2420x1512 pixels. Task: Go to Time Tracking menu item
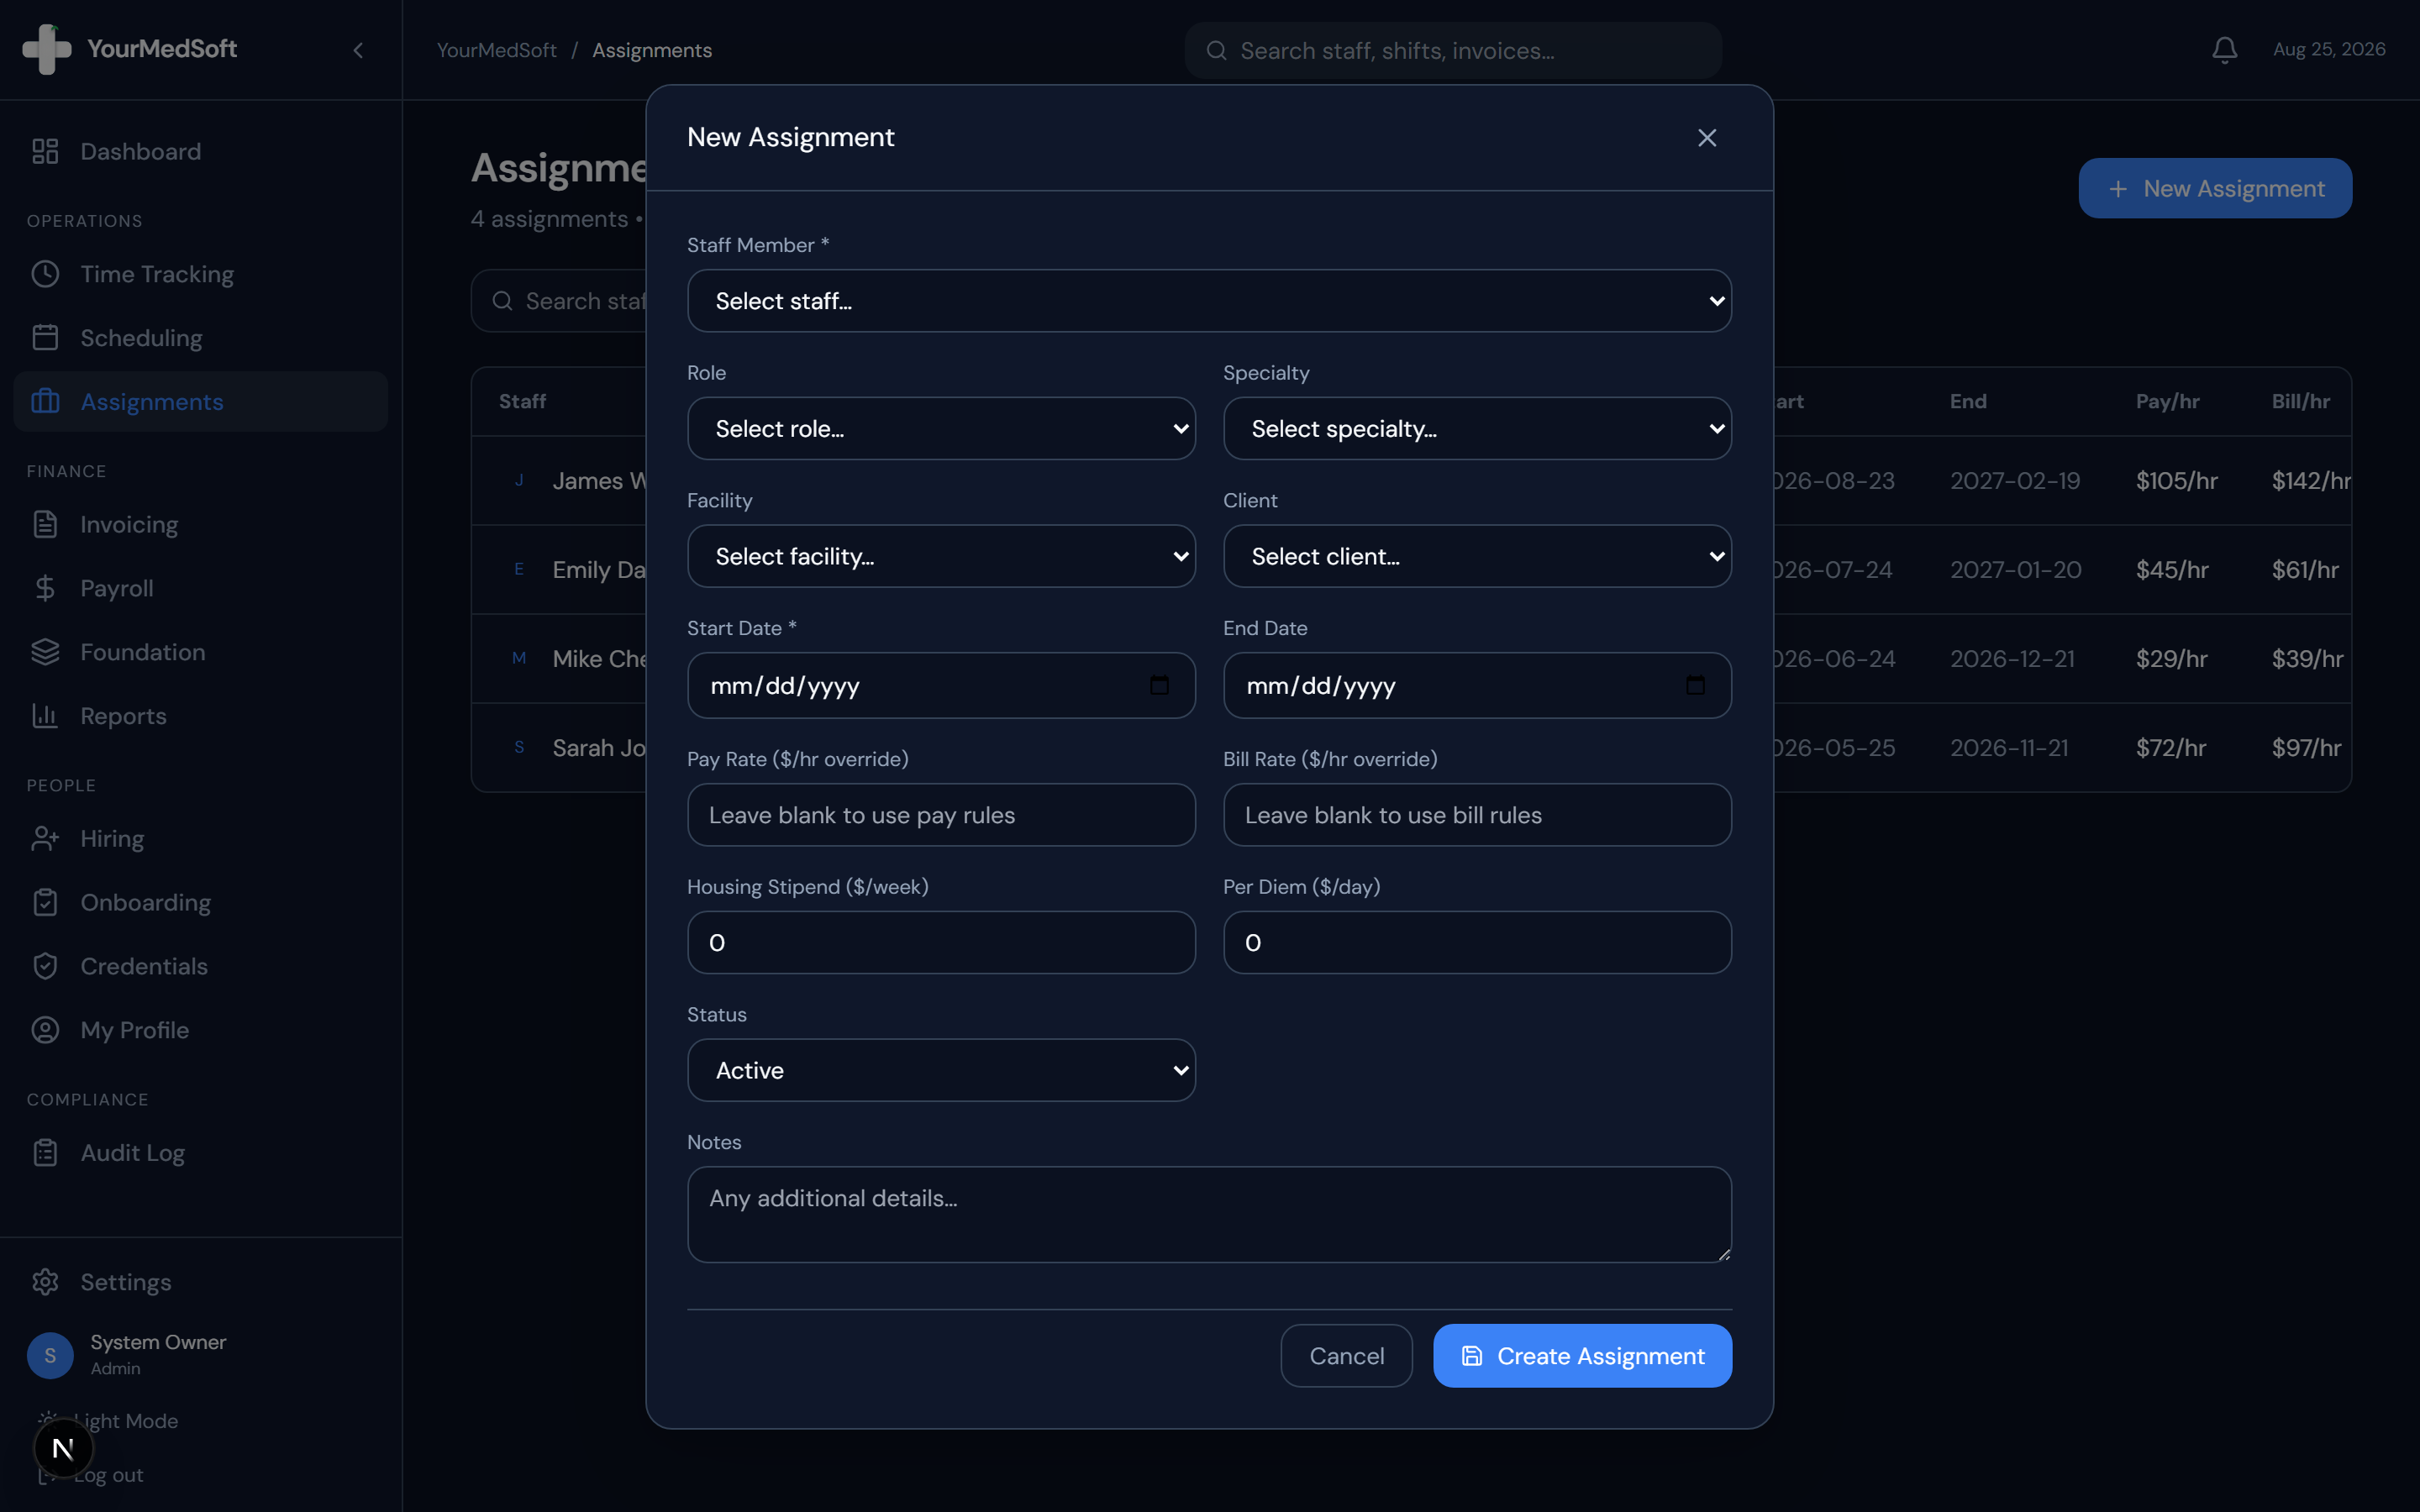[x=201, y=274]
